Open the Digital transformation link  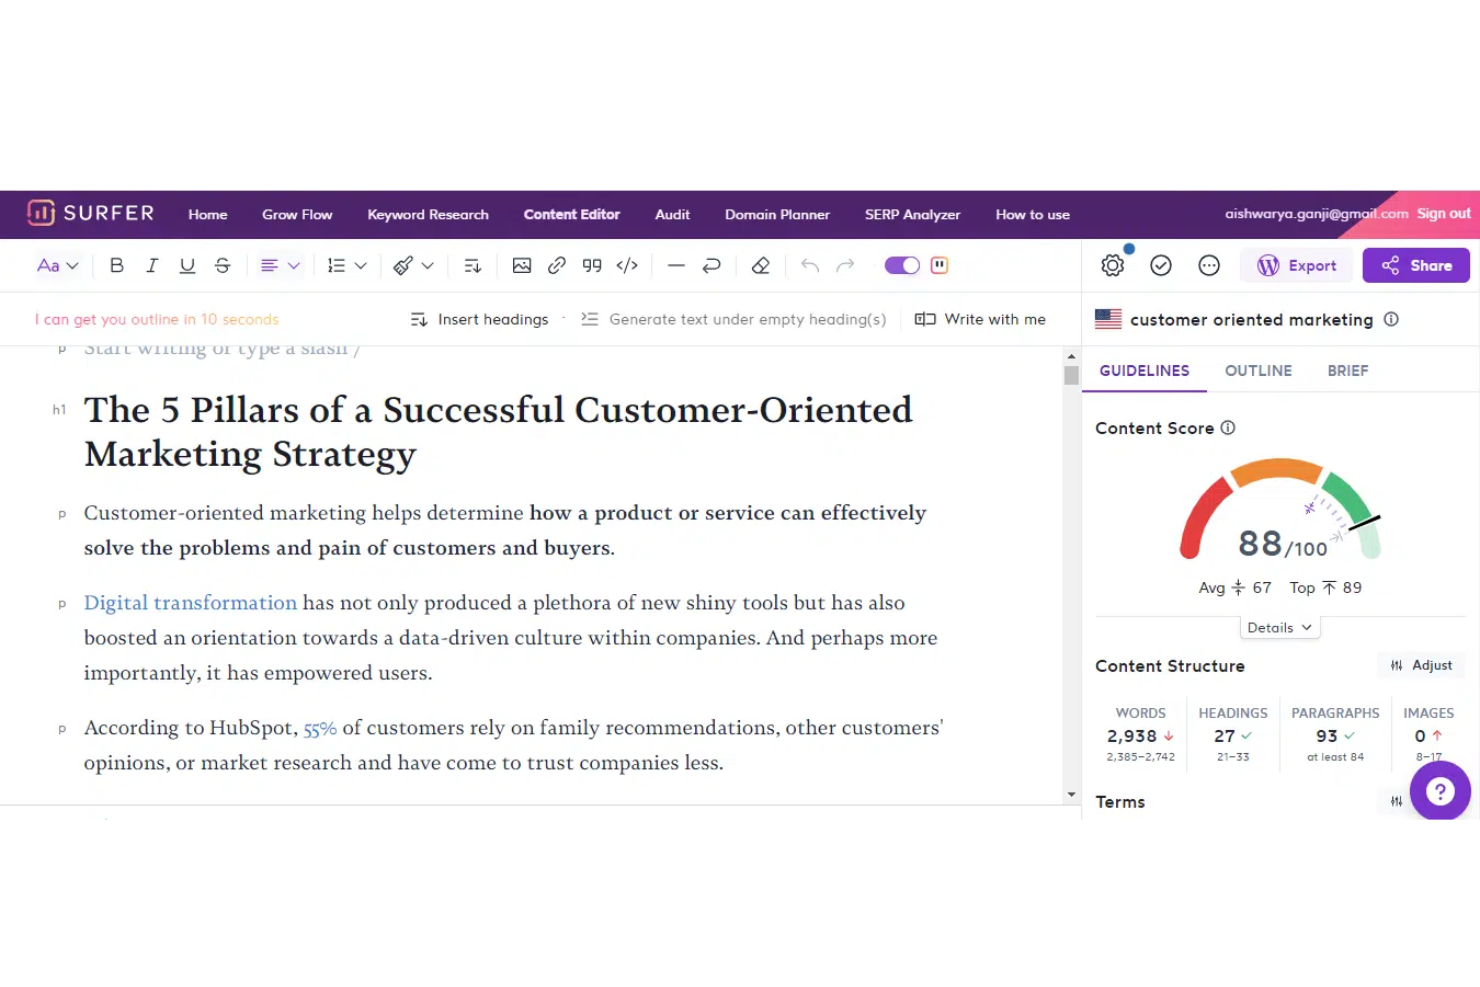pyautogui.click(x=190, y=603)
